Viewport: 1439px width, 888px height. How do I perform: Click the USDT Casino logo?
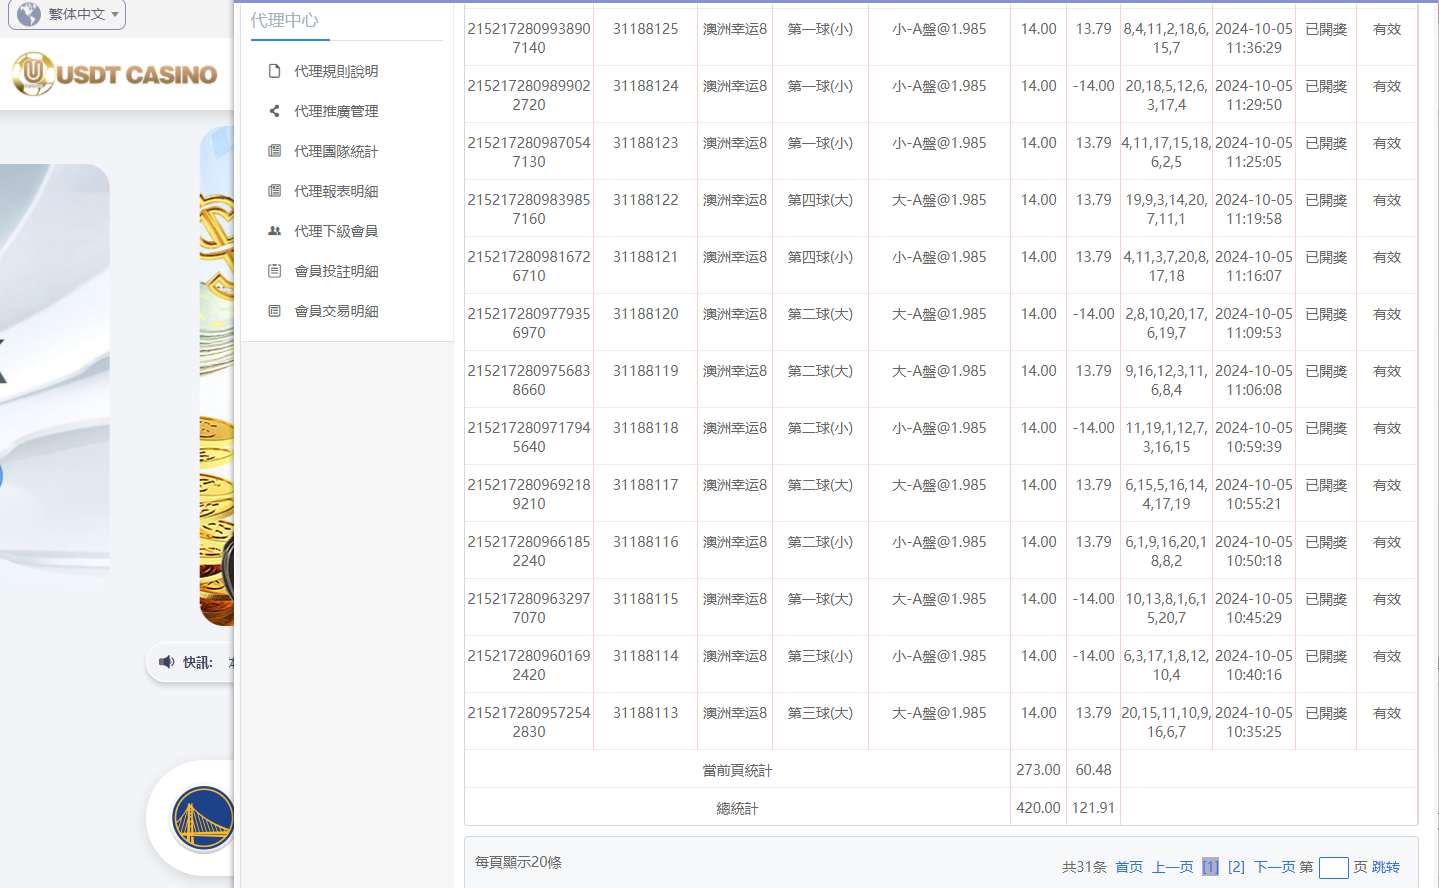(x=115, y=74)
